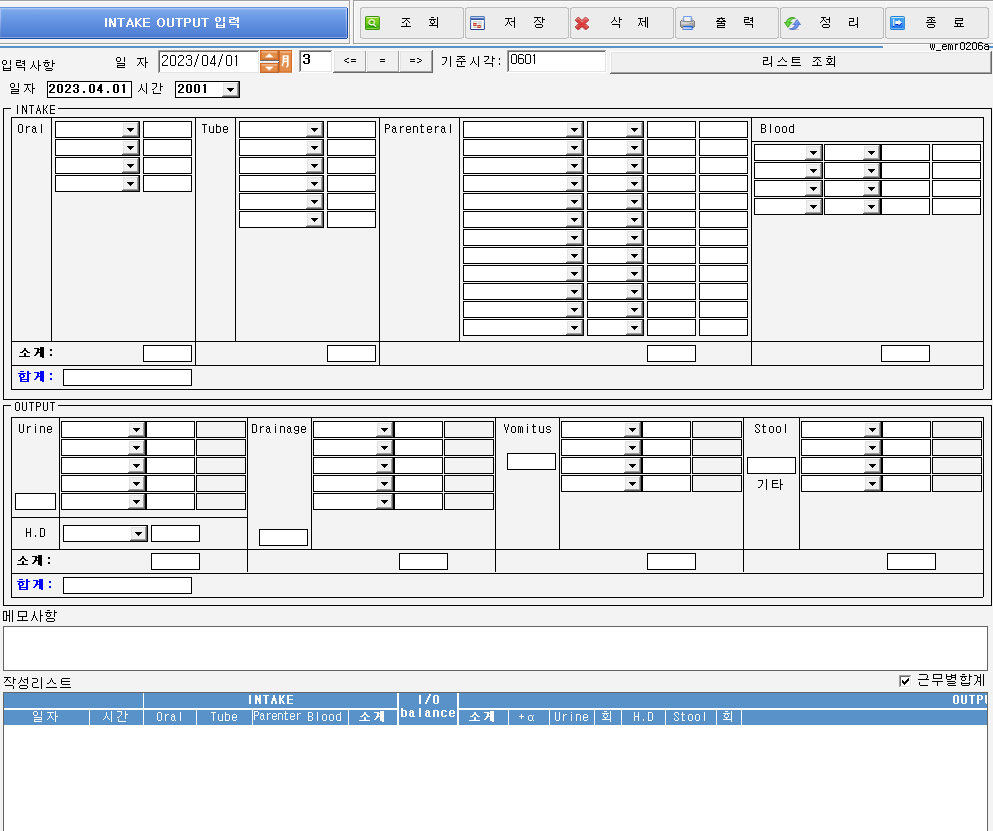Image resolution: width=993 pixels, height=831 pixels.
Task: Click the exit icon for 종료
Action: [x=897, y=23]
